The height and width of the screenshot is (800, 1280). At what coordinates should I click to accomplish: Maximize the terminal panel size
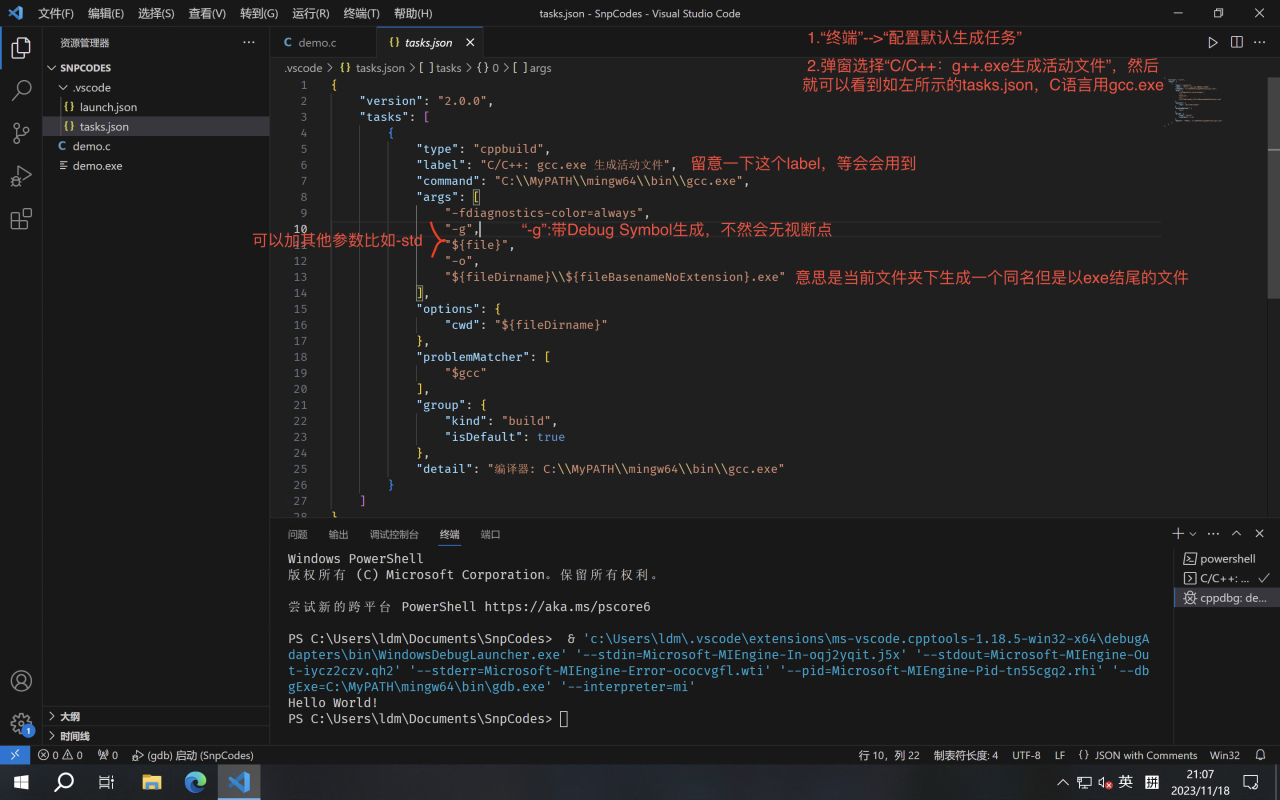(x=1237, y=534)
